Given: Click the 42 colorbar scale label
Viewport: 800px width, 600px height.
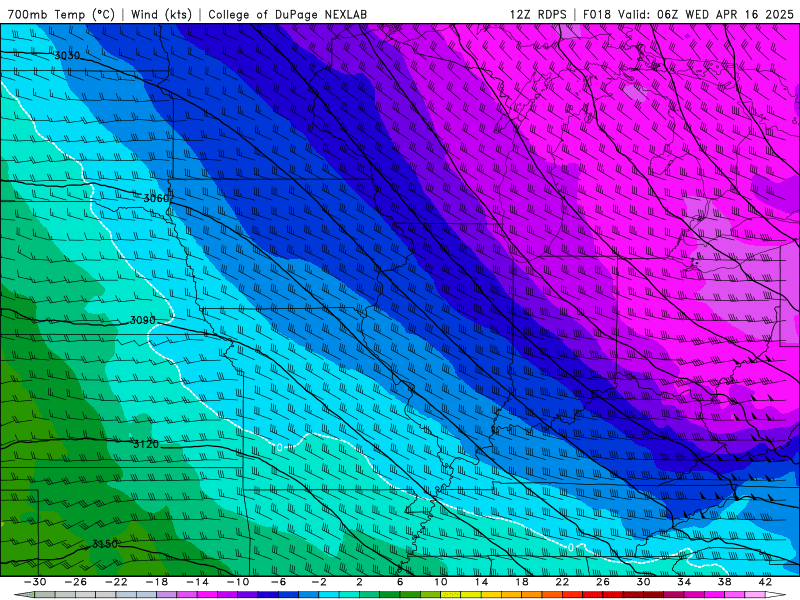Looking at the screenshot, I should [x=765, y=582].
